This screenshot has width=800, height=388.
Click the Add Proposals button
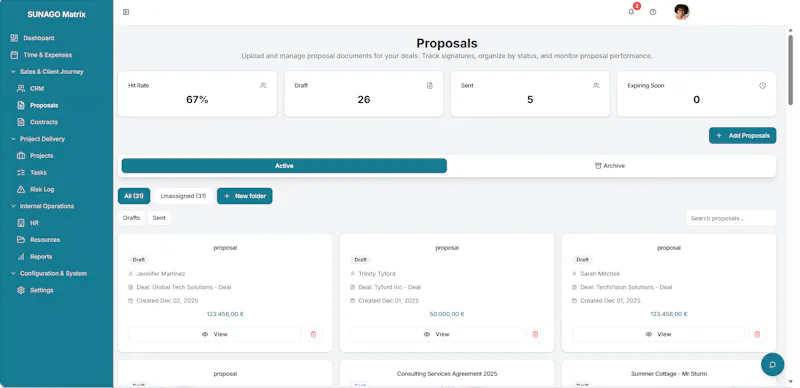[x=742, y=135]
